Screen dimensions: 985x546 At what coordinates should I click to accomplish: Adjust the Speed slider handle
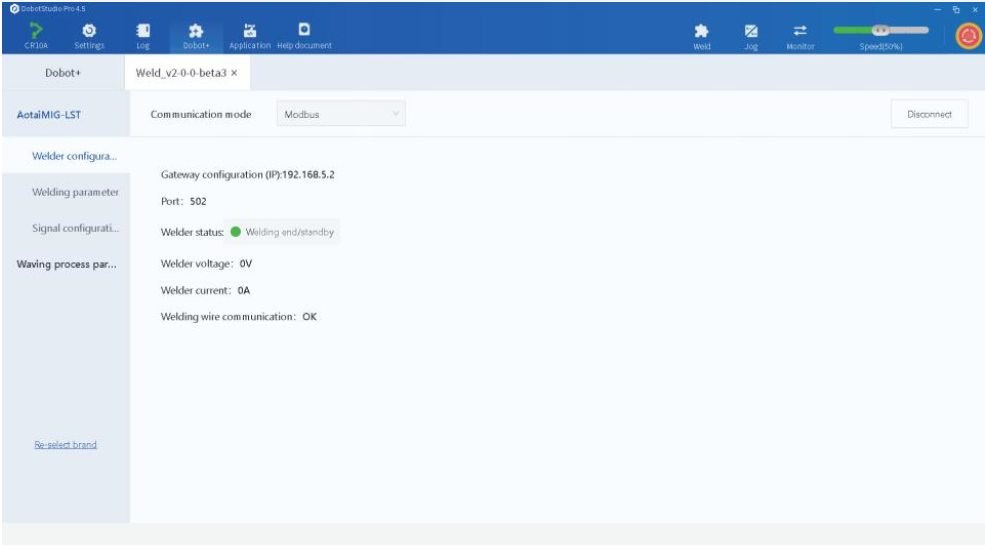(x=881, y=30)
